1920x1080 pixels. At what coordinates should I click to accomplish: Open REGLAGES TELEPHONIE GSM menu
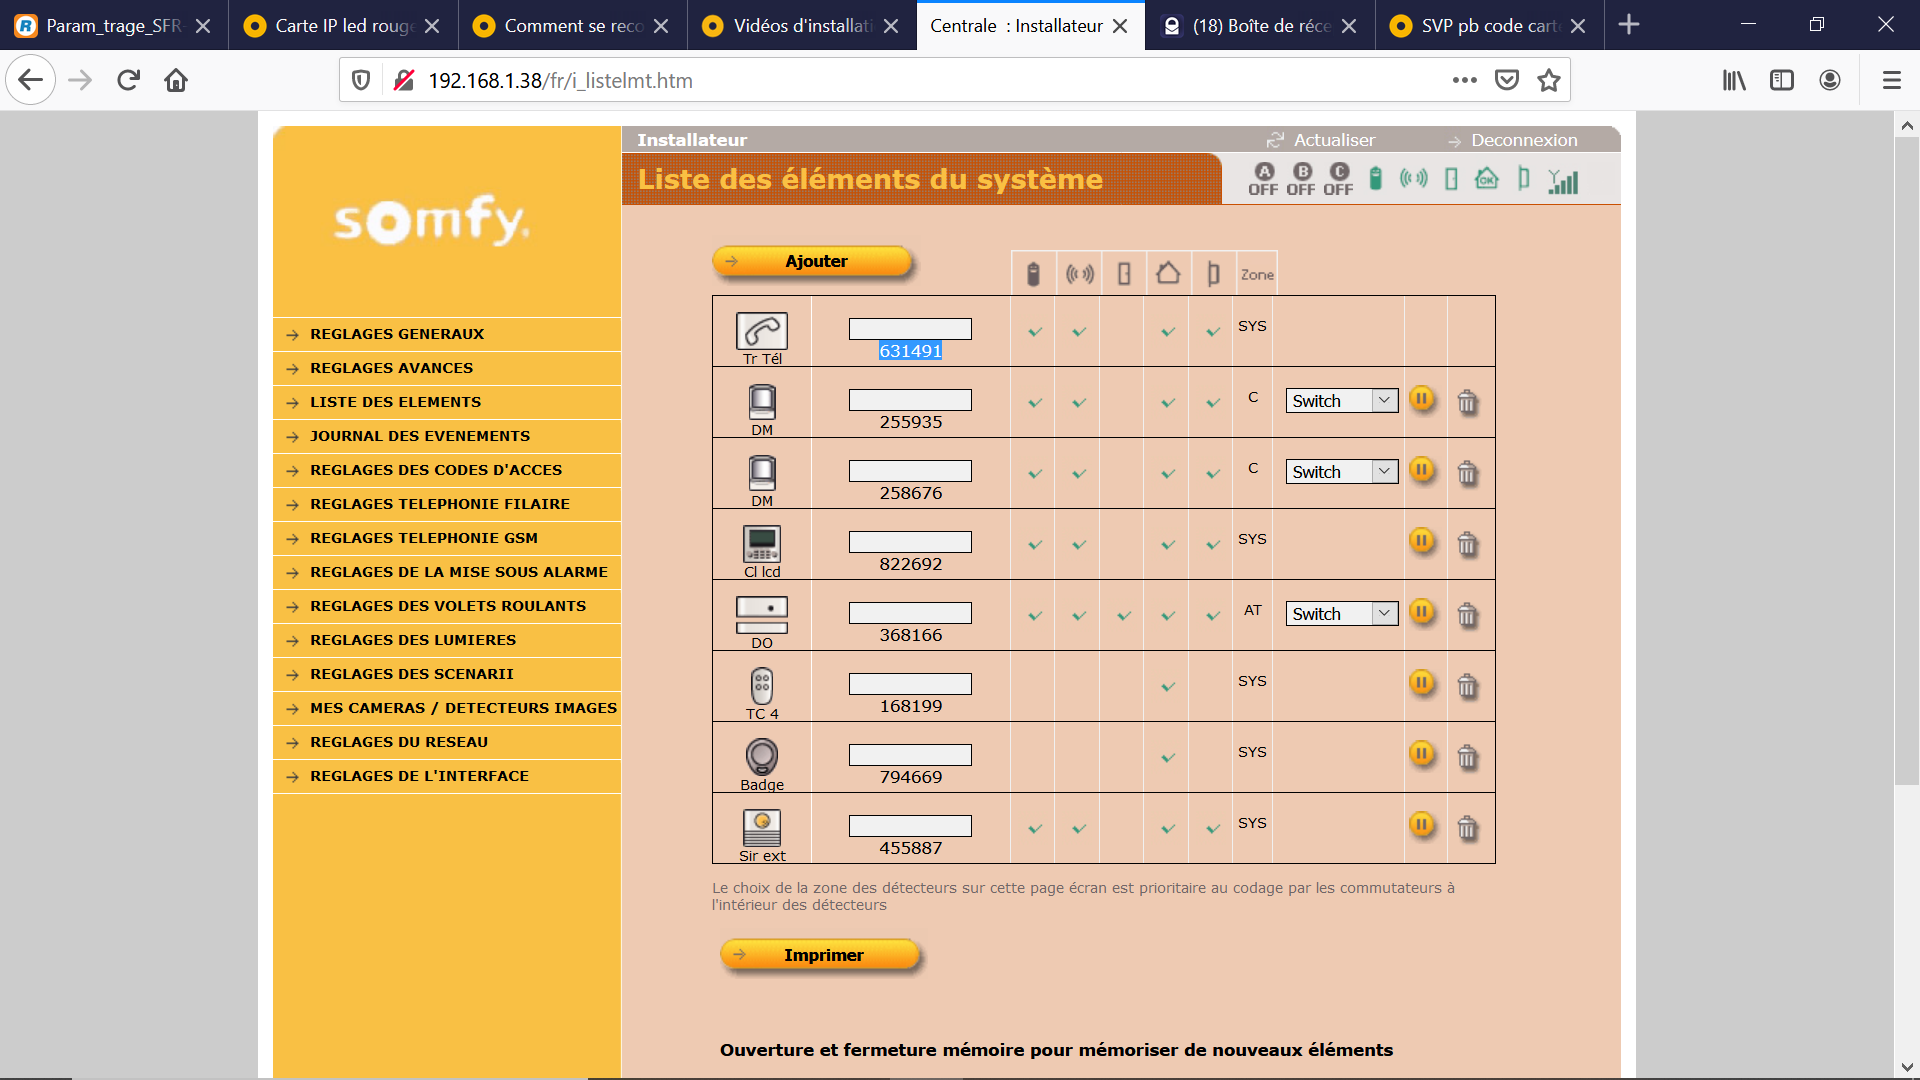(424, 538)
